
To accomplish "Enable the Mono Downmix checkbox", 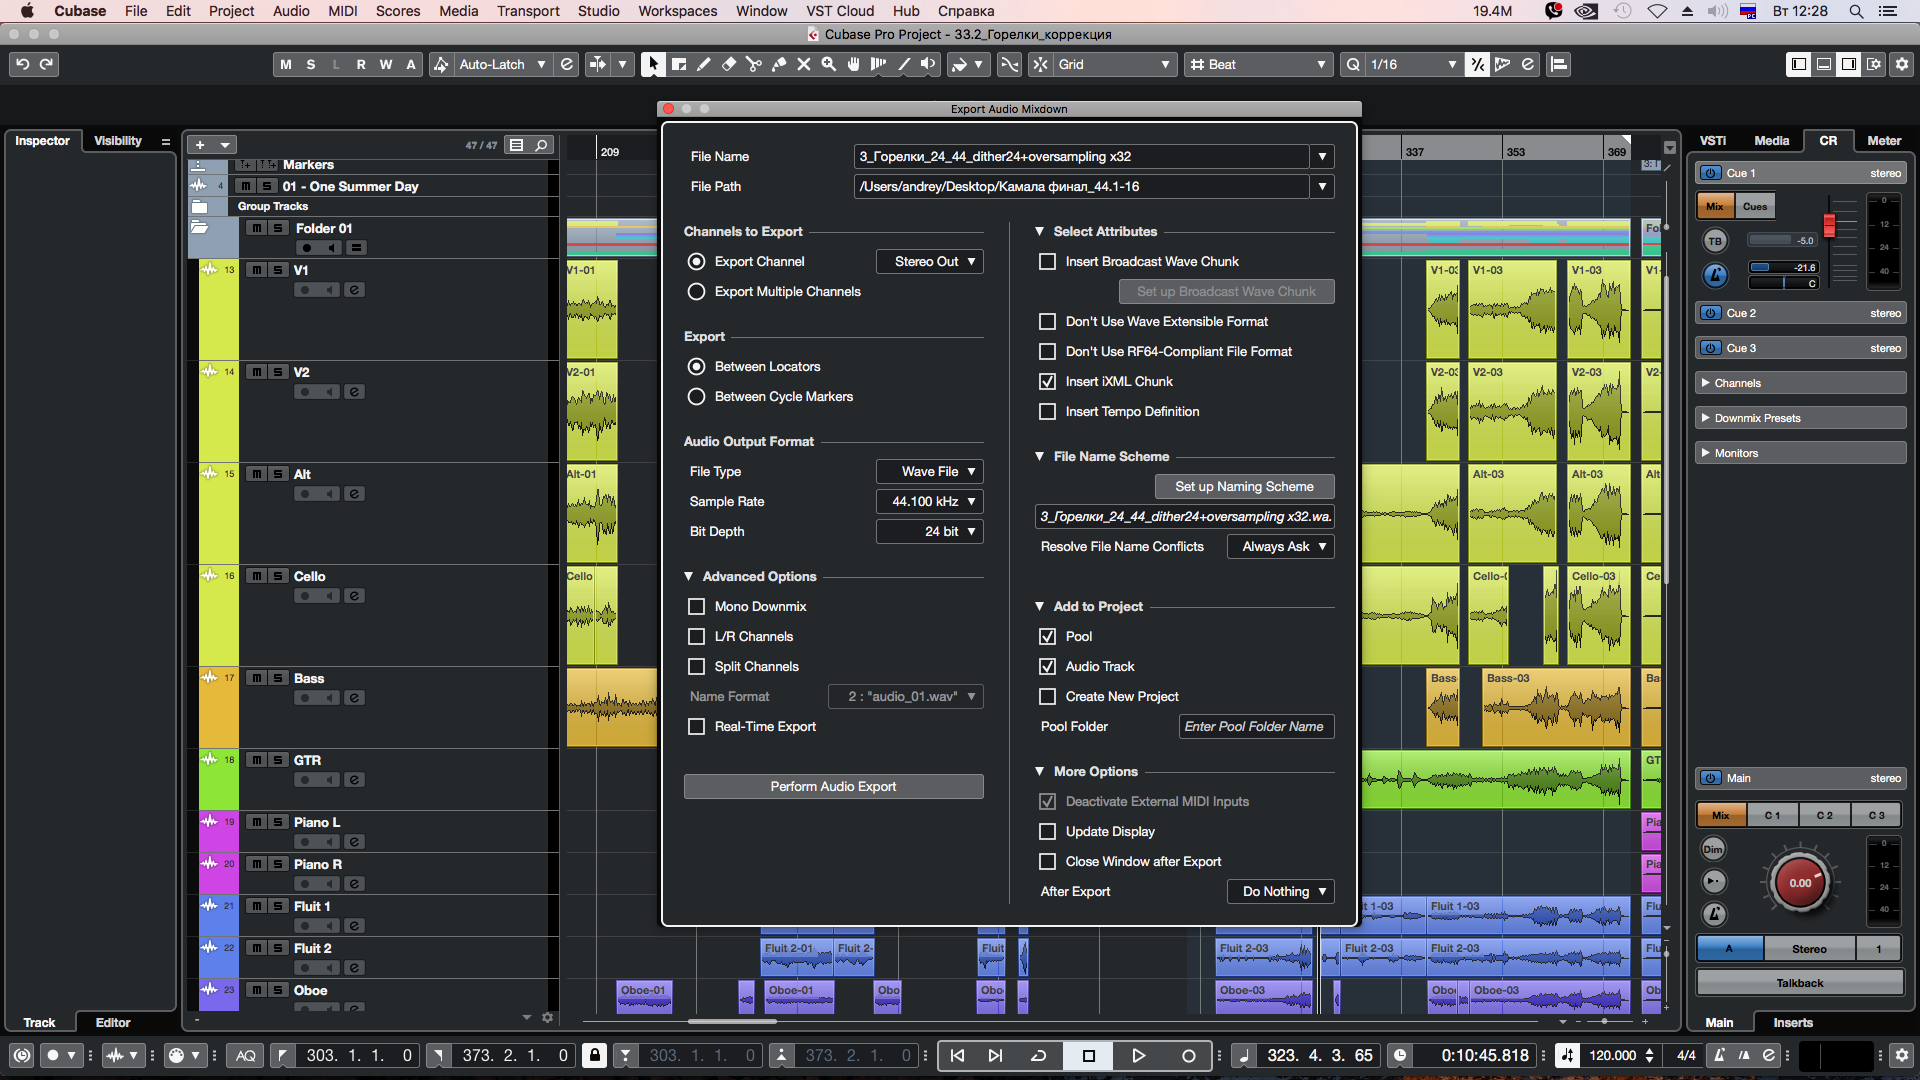I will click(697, 606).
